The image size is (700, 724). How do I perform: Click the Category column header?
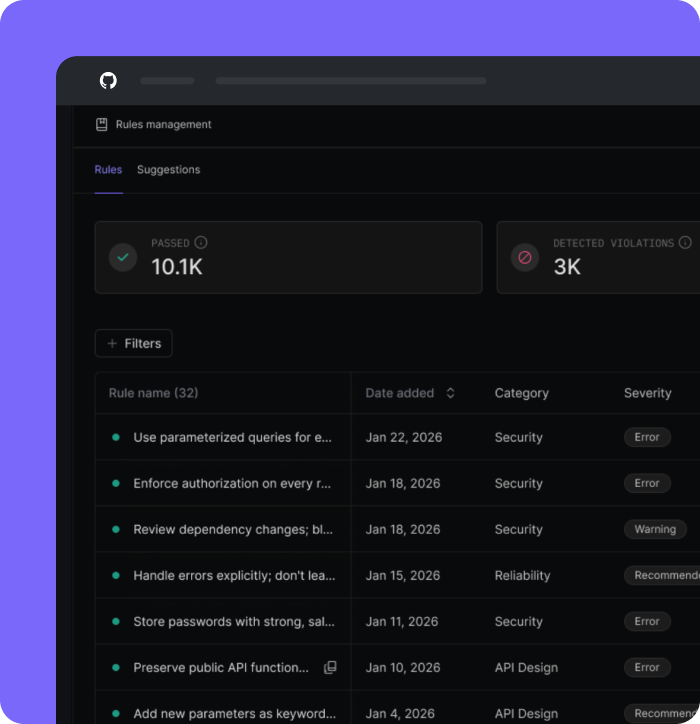point(521,393)
